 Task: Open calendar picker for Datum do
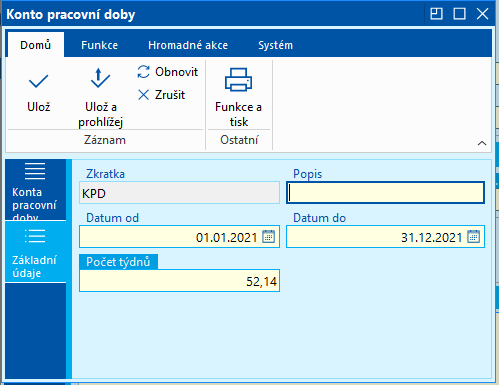(x=473, y=237)
